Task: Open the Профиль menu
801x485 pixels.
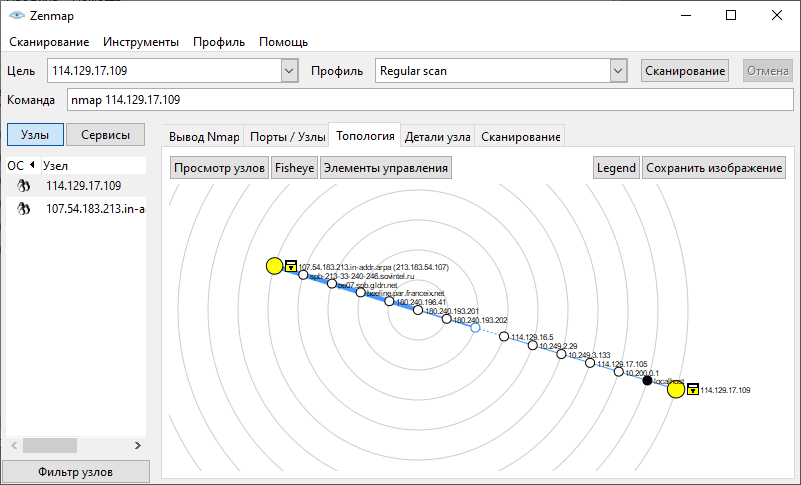Action: [219, 42]
